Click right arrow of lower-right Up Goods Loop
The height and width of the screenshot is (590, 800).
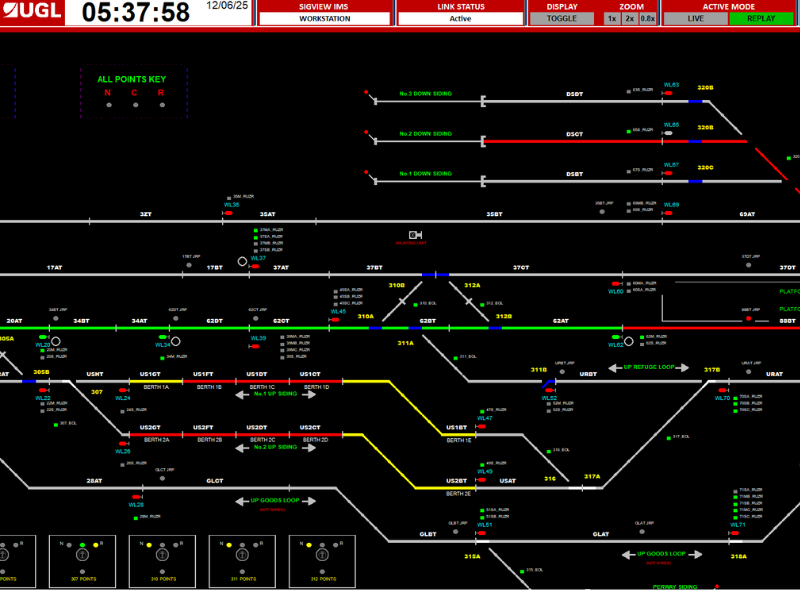[x=695, y=554]
